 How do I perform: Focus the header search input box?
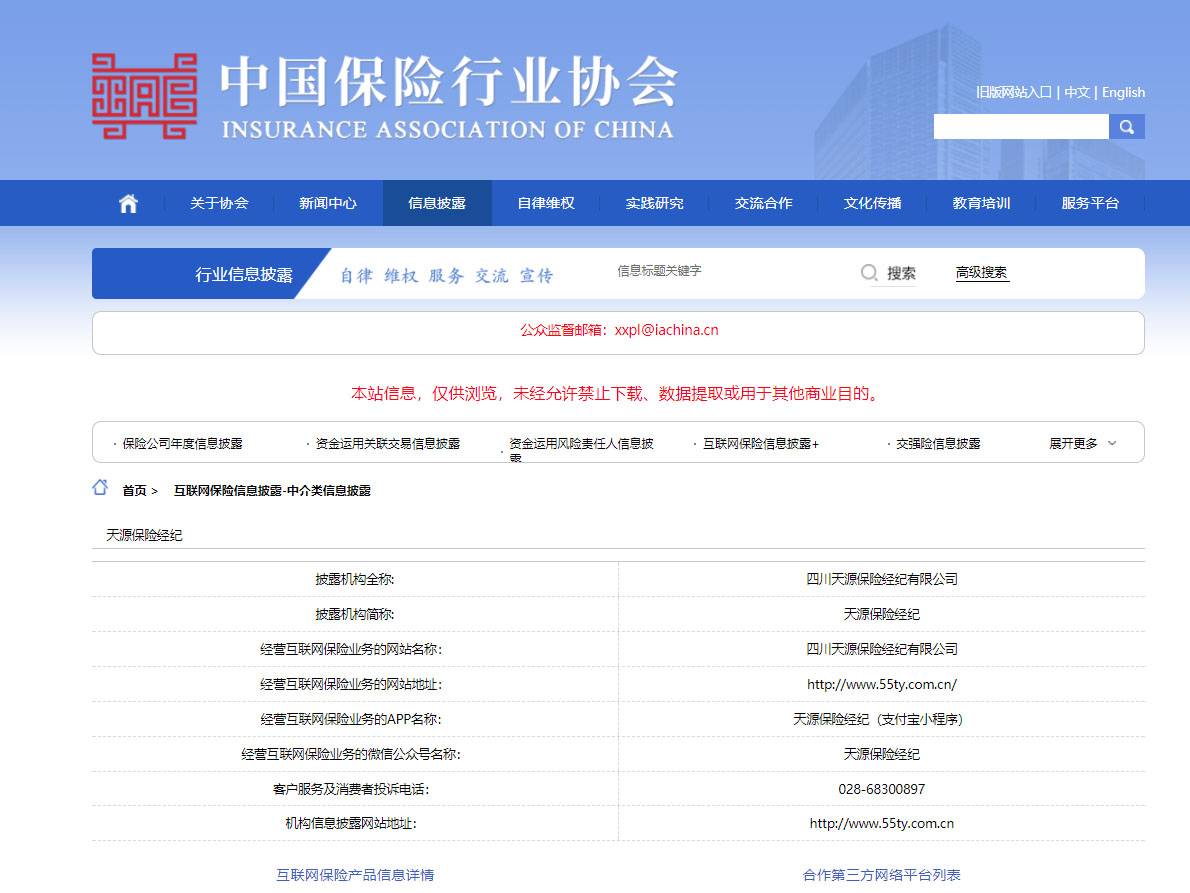tap(1021, 127)
